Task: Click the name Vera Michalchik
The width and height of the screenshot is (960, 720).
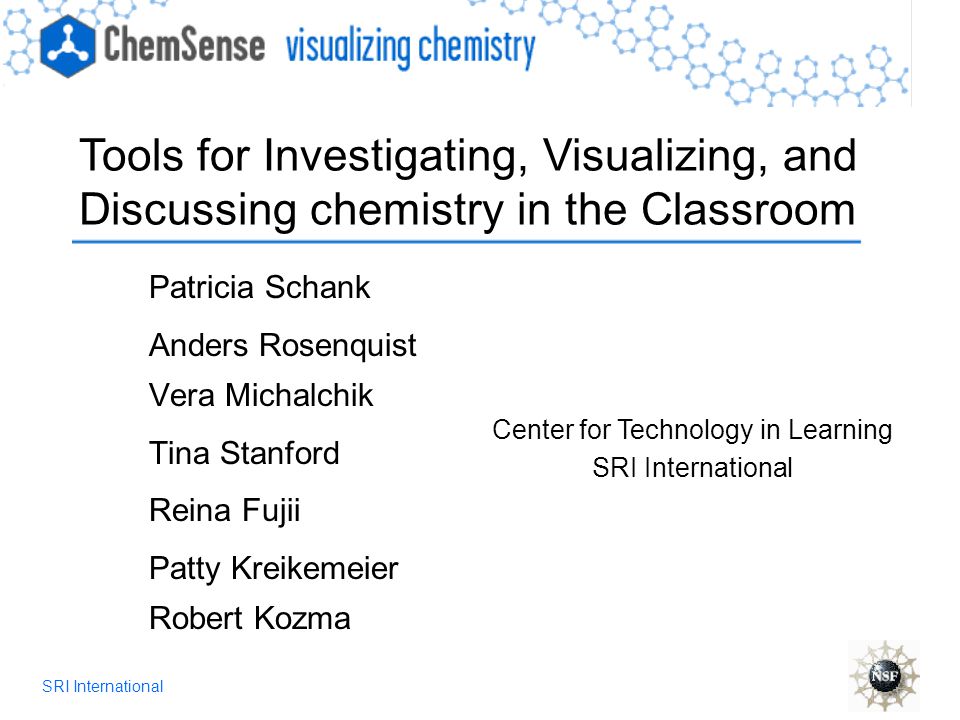Action: (261, 395)
